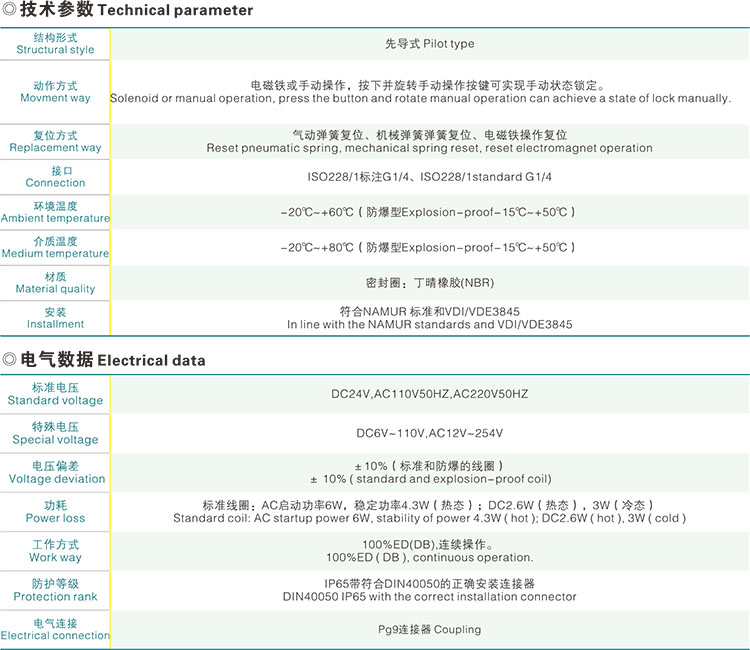The height and width of the screenshot is (650, 750).
Task: Click the DC6V~110V,AC12V~254V special voltage value
Action: [x=429, y=433]
